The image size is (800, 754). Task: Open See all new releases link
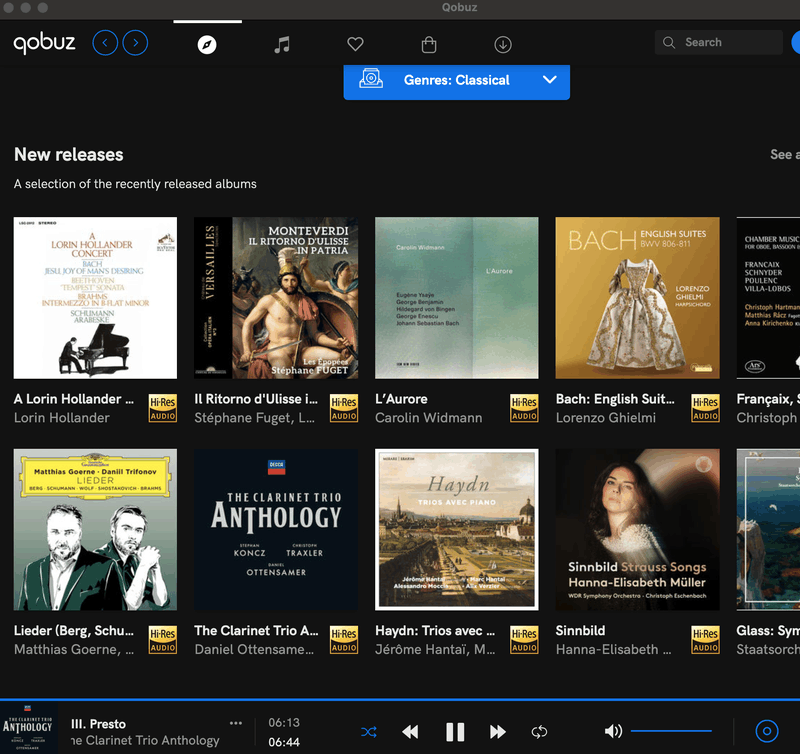click(x=785, y=154)
